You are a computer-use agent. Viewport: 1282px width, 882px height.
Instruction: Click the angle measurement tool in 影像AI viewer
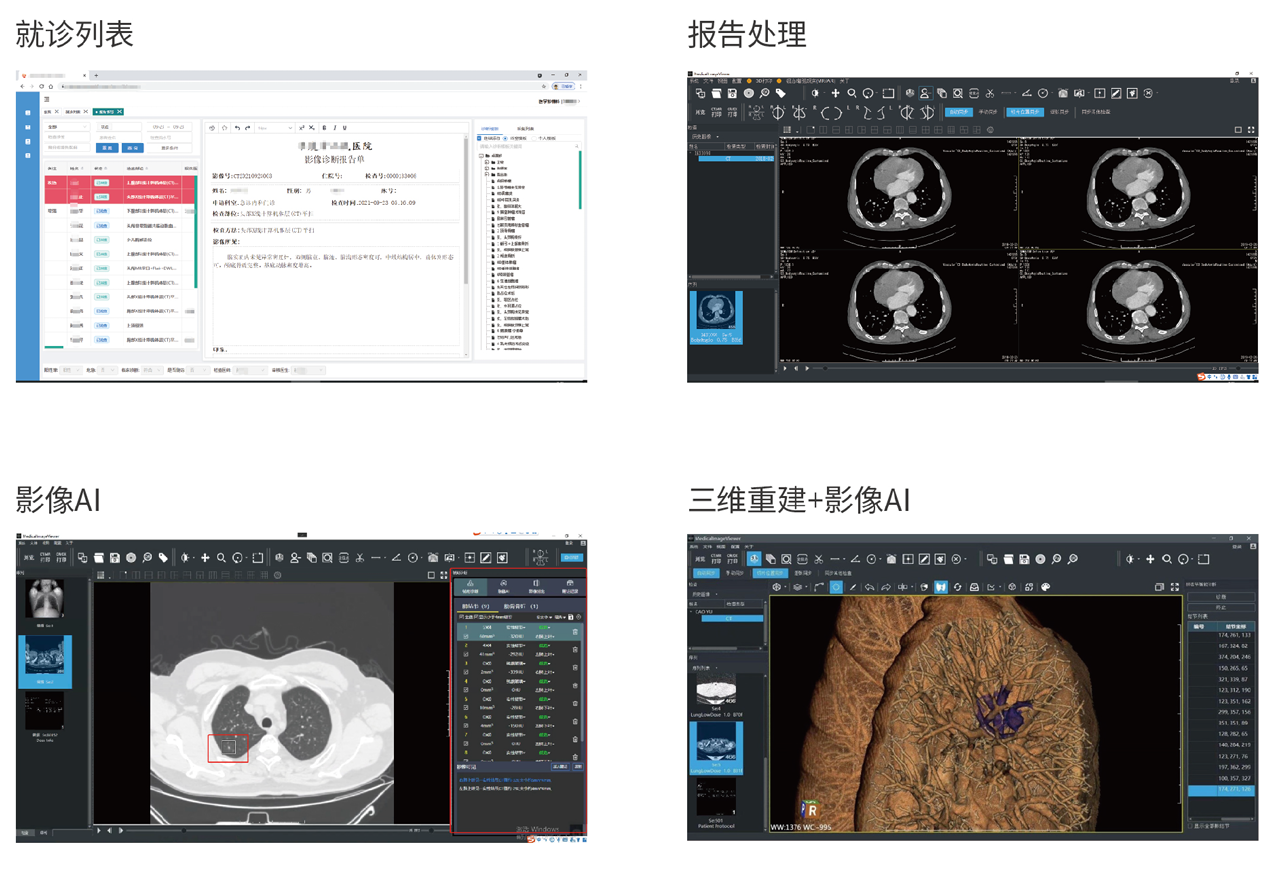point(396,557)
